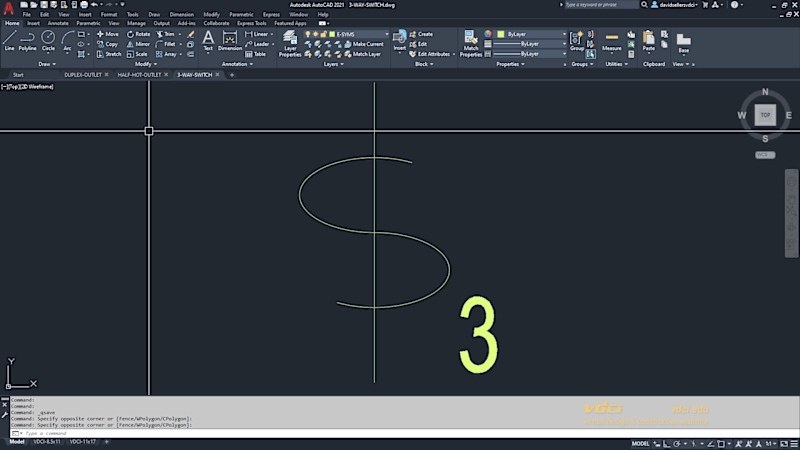
Task: Activate the Rotate tool
Action: [138, 34]
